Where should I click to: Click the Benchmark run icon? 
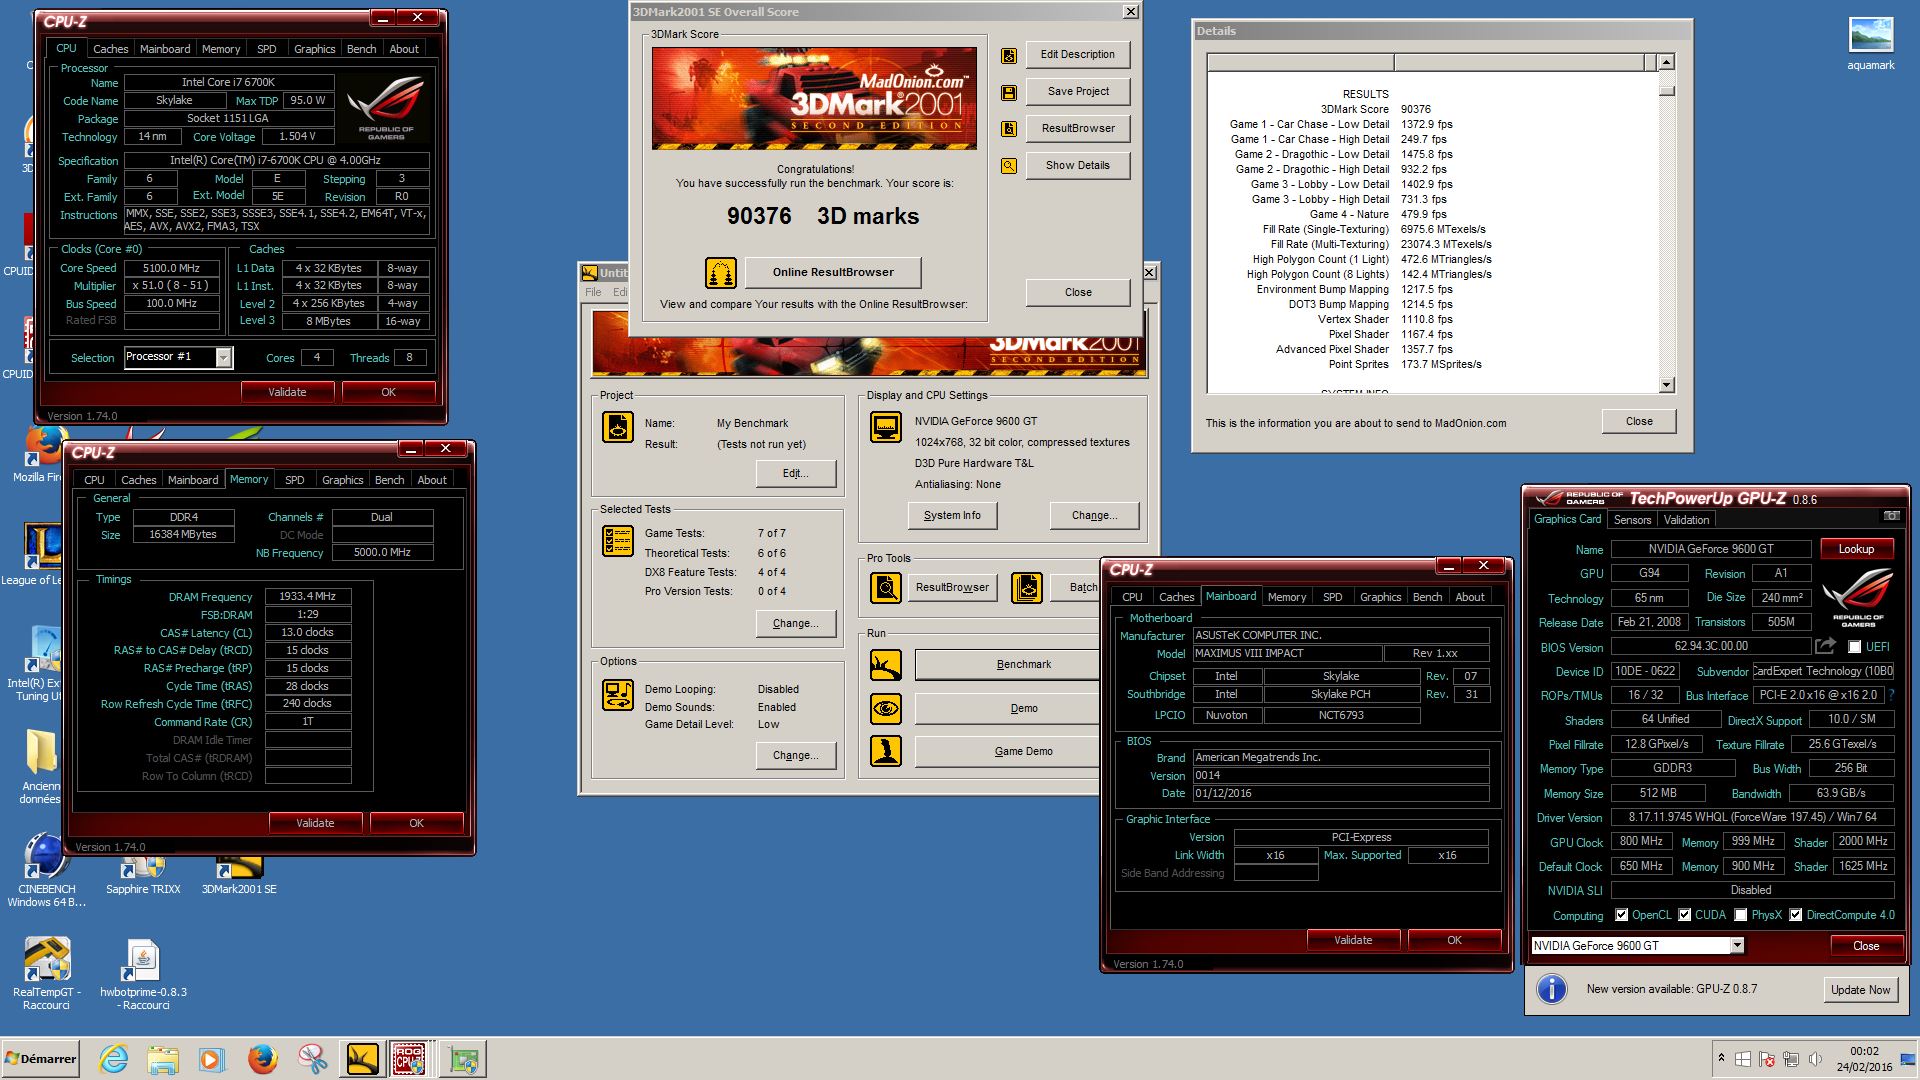(886, 664)
